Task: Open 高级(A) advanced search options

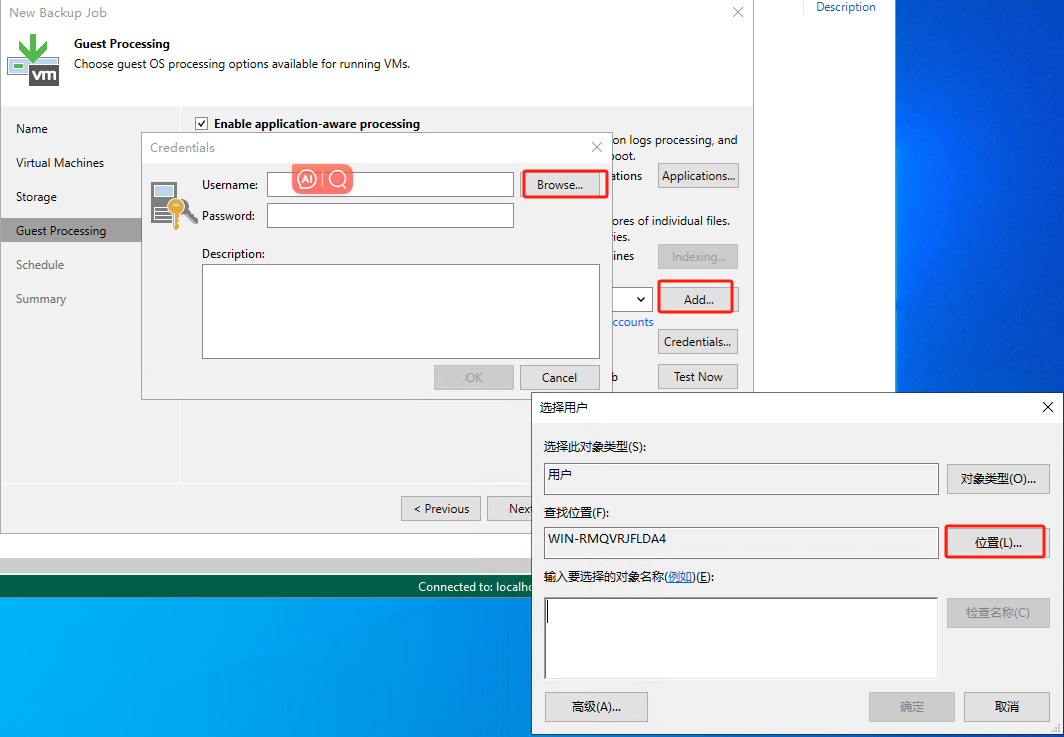Action: [595, 706]
